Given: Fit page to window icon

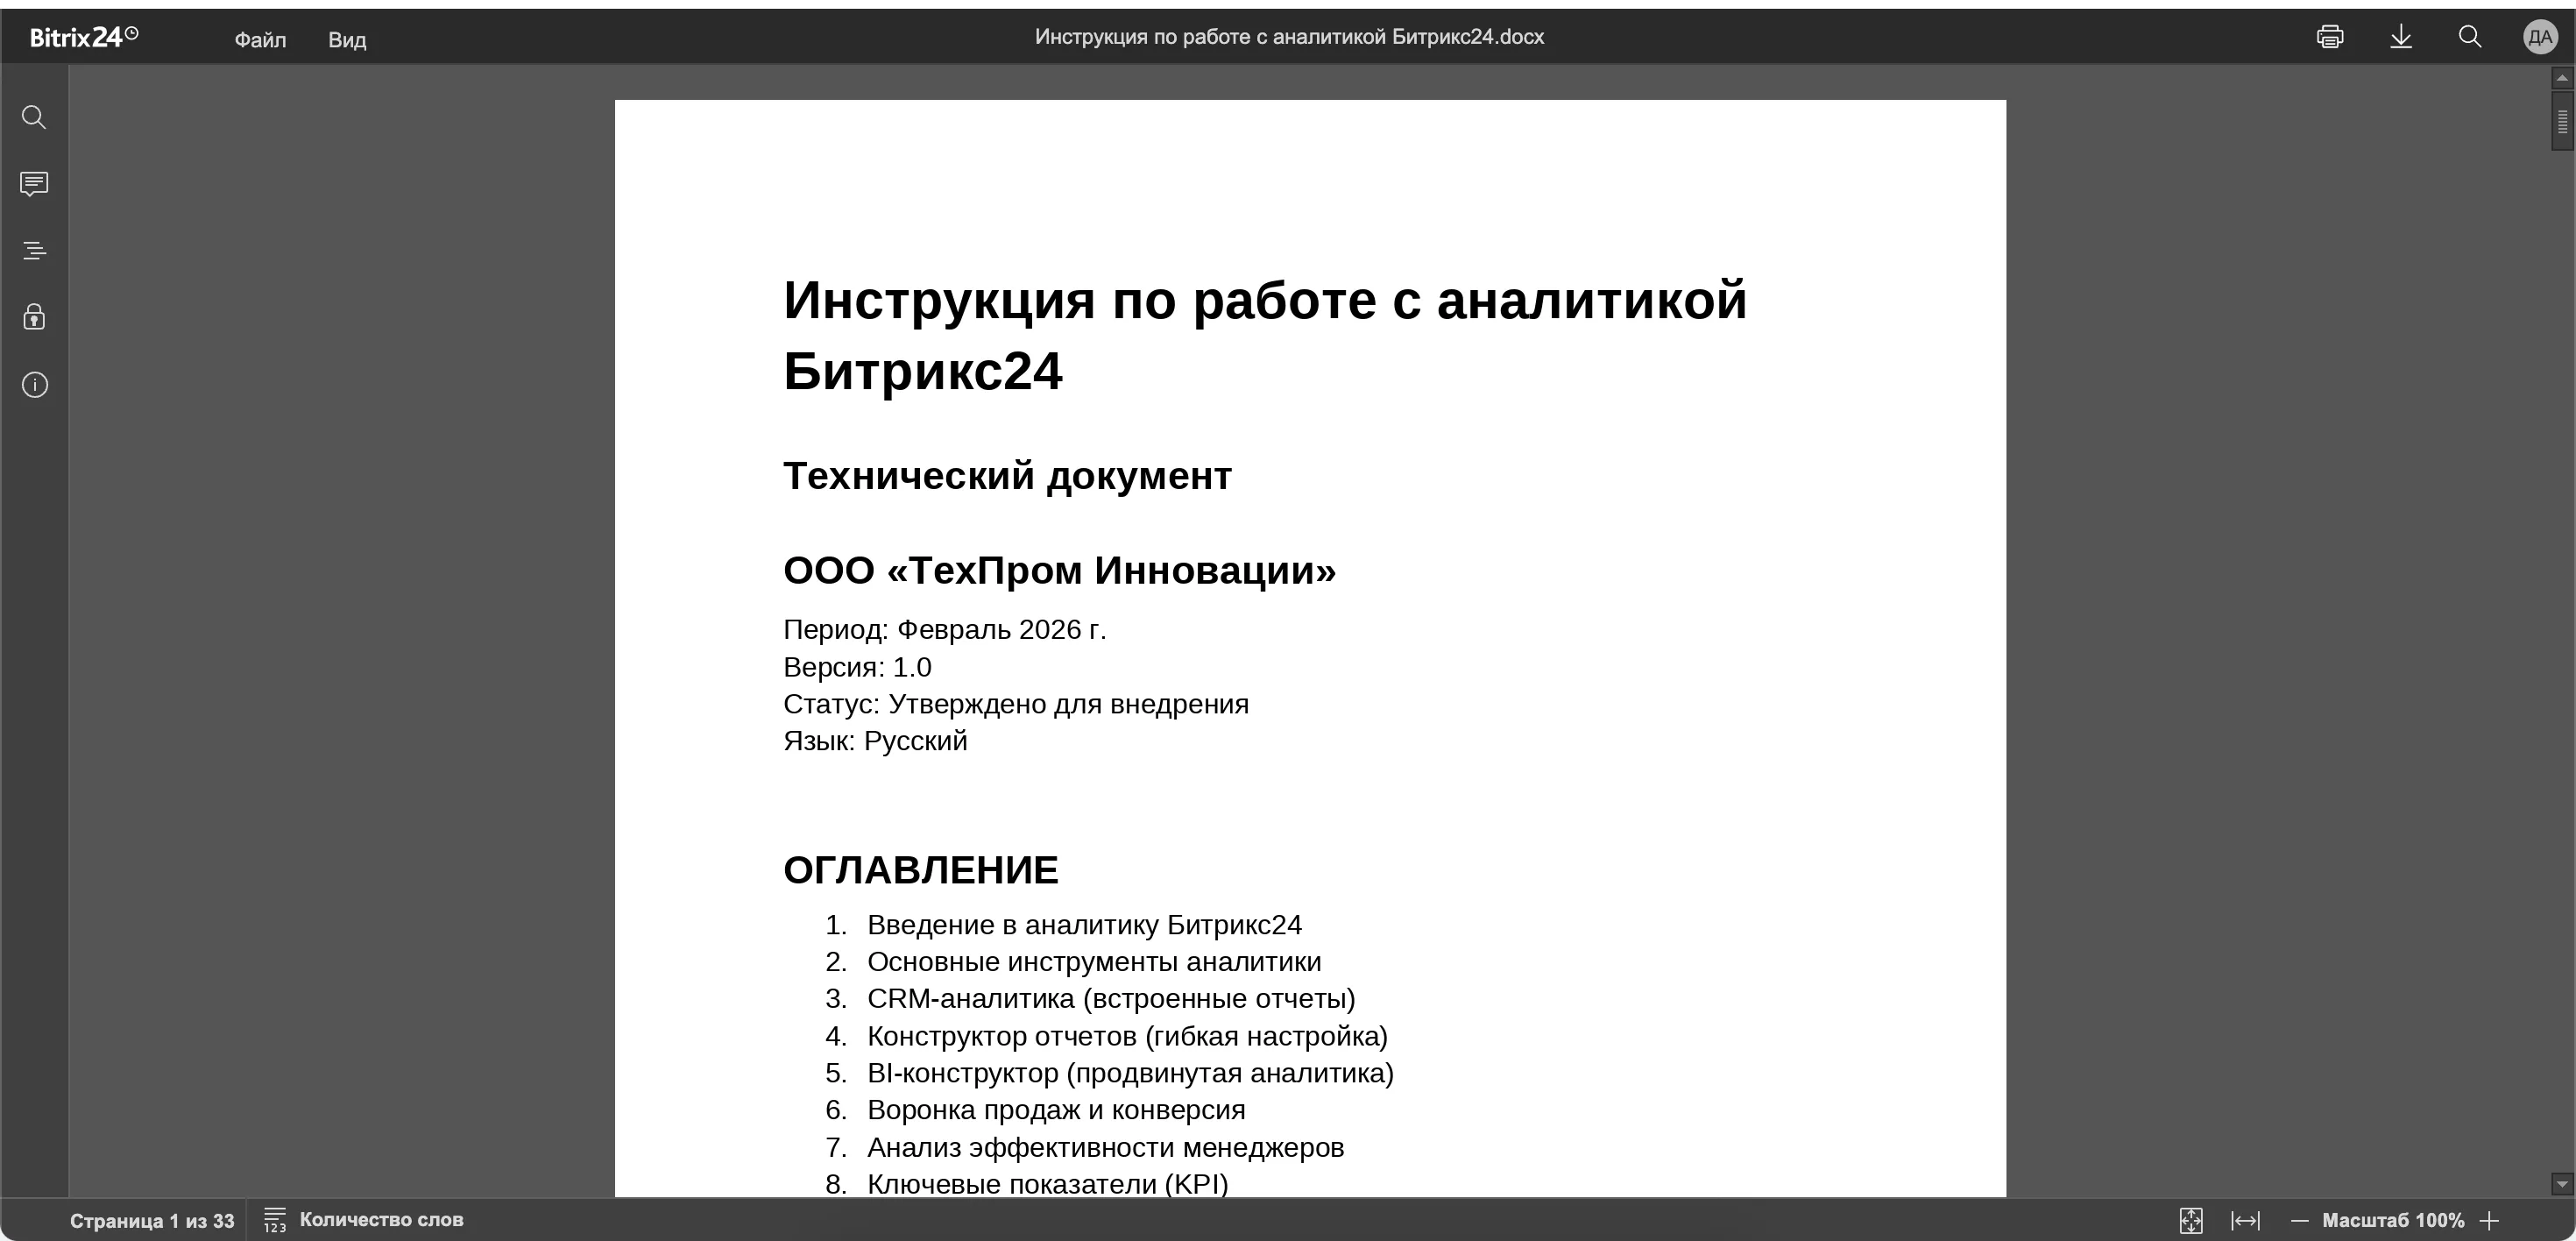Looking at the screenshot, I should point(2191,1220).
